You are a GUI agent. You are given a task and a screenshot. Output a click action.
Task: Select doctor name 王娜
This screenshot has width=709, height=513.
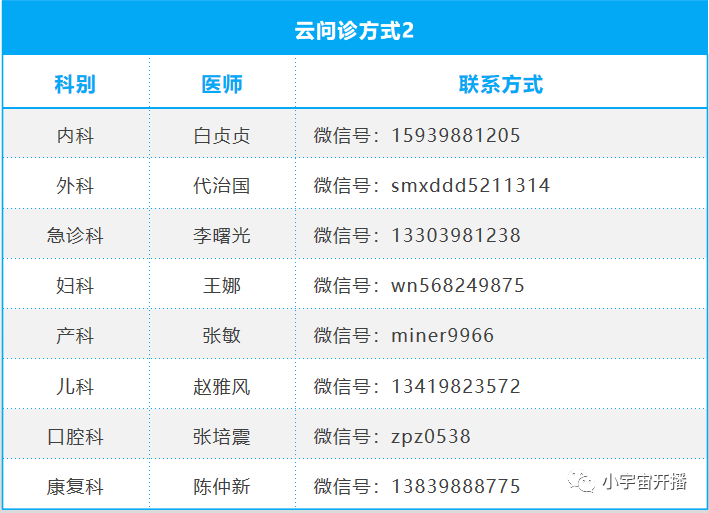[222, 286]
